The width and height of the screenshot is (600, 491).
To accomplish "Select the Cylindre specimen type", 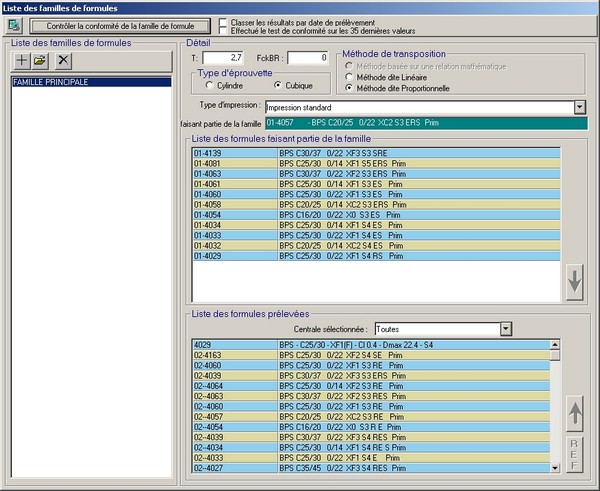I will coord(208,86).
